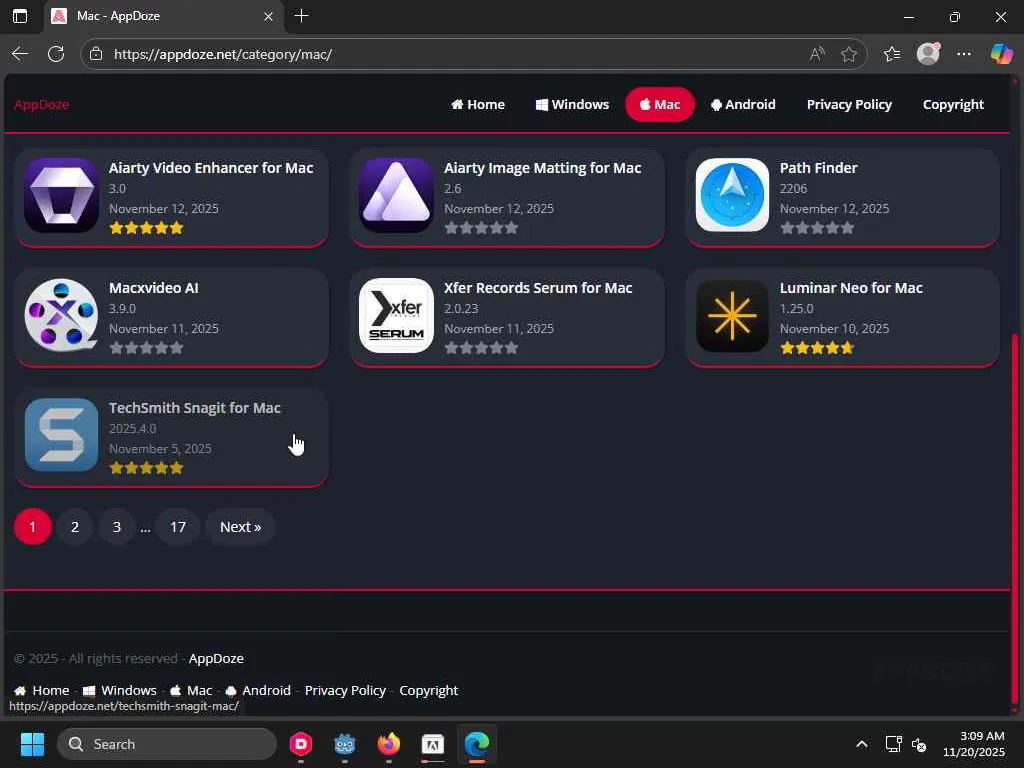Image resolution: width=1024 pixels, height=768 pixels.
Task: Close the Mac - AppDoze tab
Action: [x=268, y=16]
